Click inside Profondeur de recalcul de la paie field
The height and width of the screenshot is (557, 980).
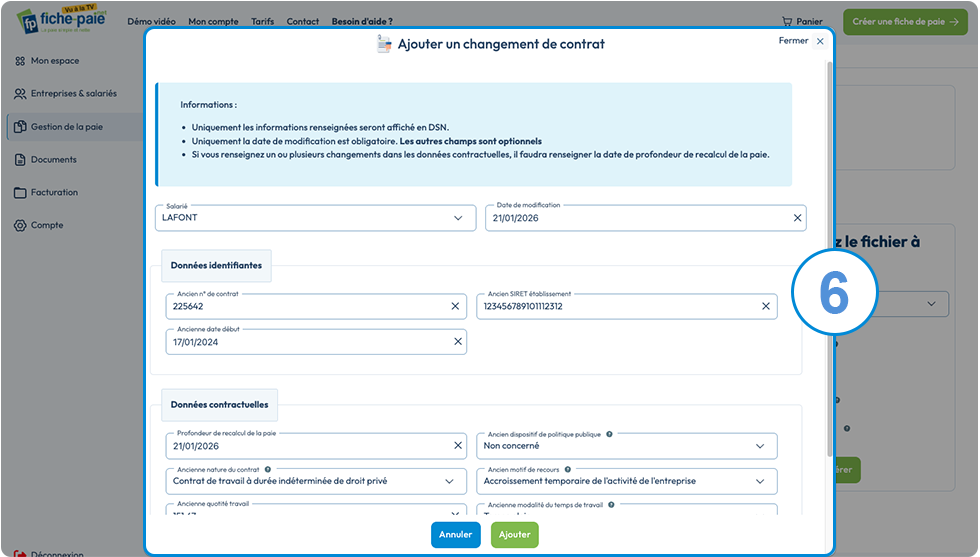pos(316,446)
